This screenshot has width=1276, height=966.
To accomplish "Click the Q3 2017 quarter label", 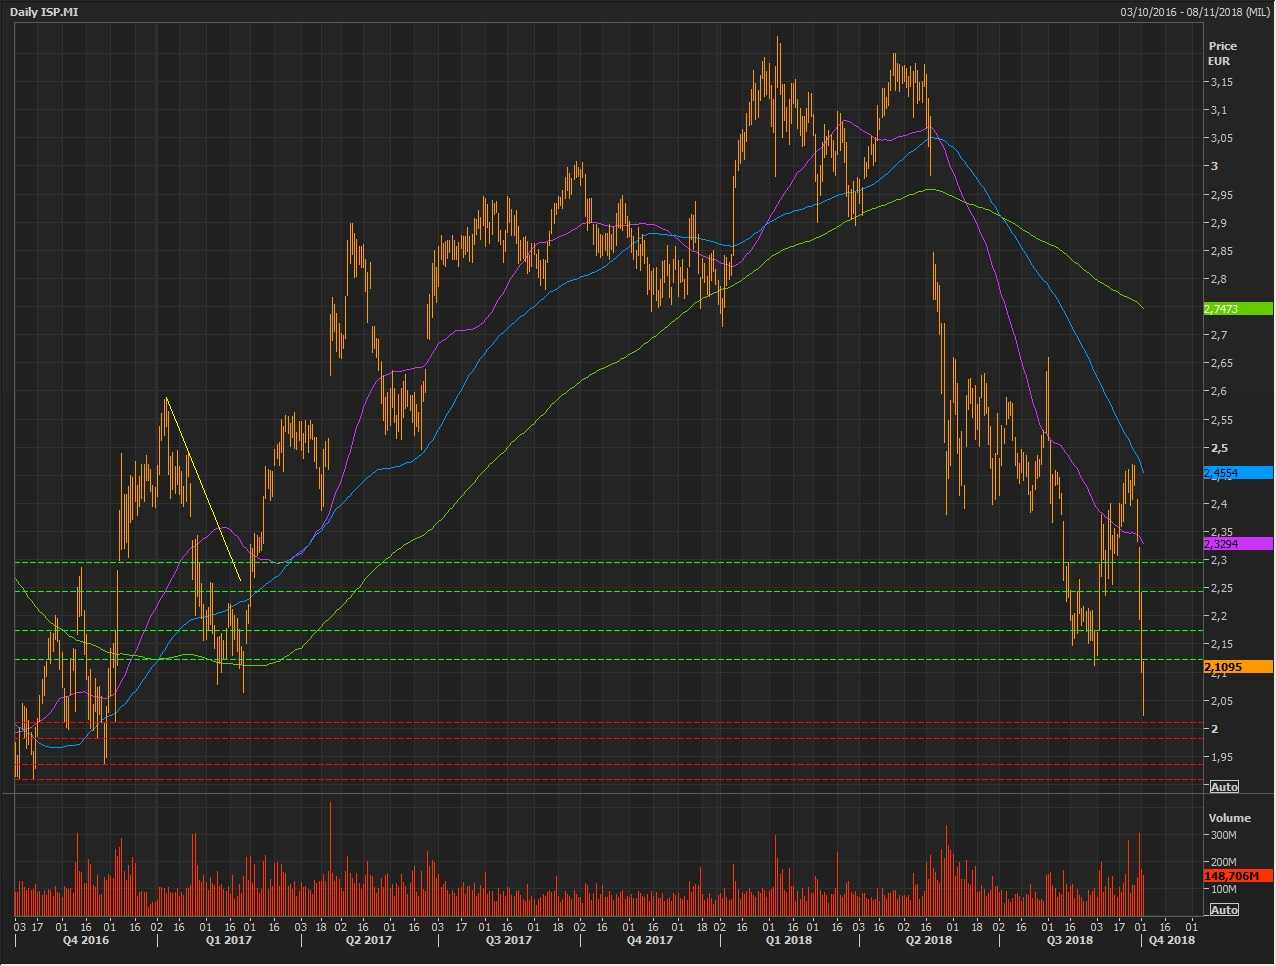I will (x=509, y=940).
